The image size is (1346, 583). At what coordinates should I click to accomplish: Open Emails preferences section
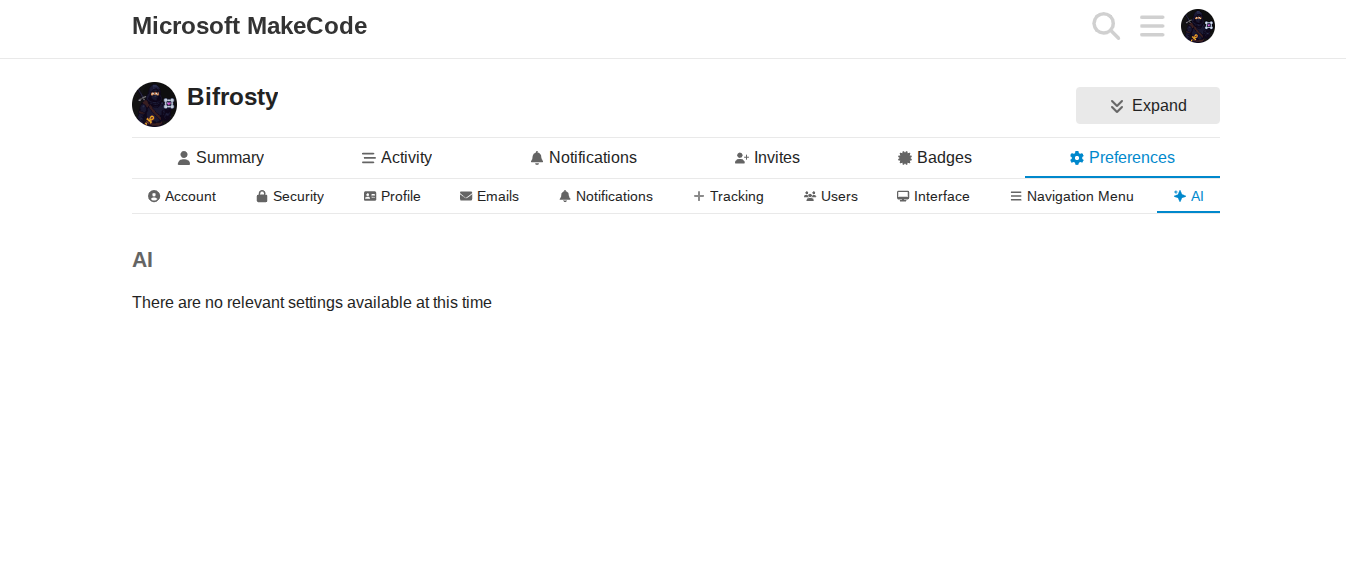coord(489,196)
